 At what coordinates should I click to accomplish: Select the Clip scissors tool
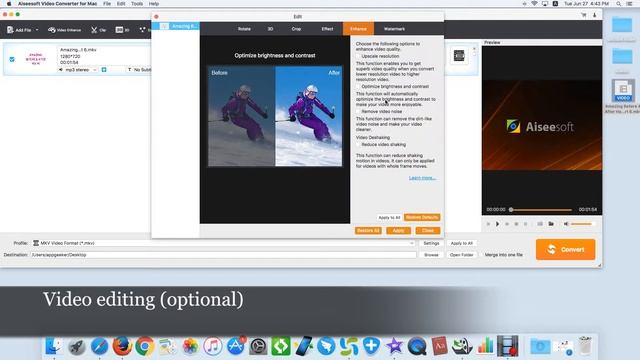pyautogui.click(x=98, y=30)
